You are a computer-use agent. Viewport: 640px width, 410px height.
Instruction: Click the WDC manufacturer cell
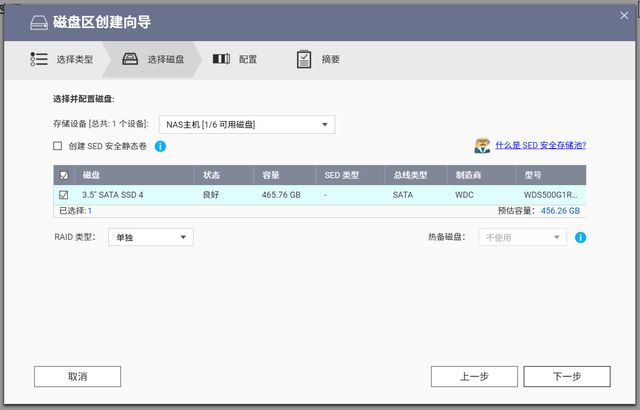coord(464,195)
